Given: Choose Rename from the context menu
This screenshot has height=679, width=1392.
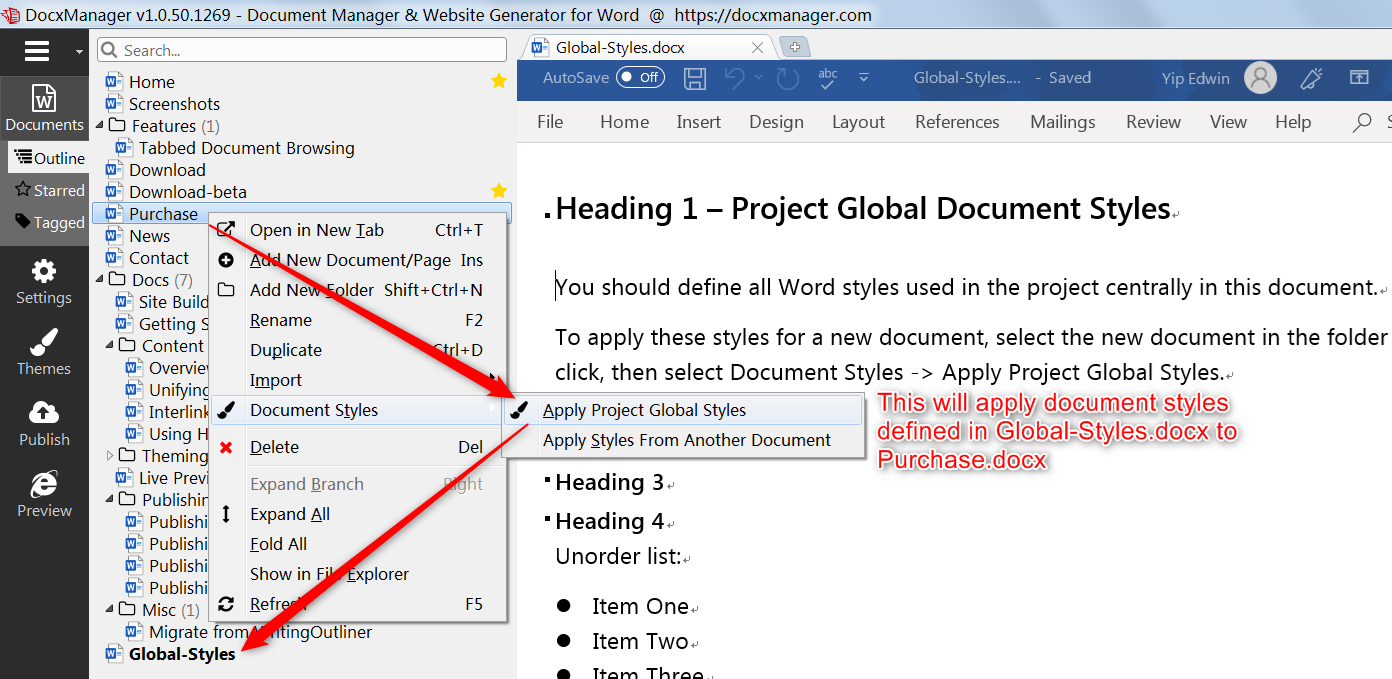Looking at the screenshot, I should 358,320.
